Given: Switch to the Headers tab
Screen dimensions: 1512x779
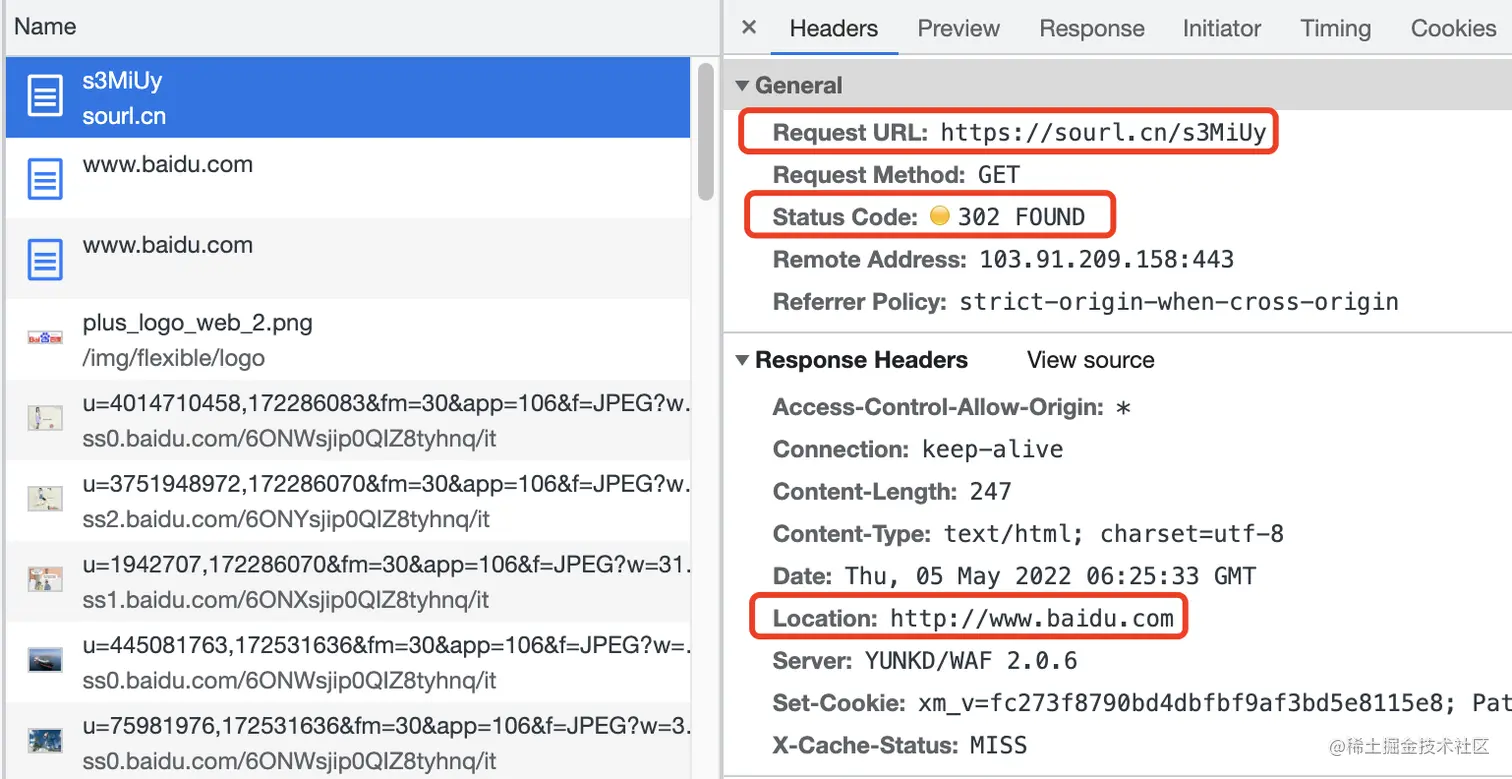Looking at the screenshot, I should click(x=834, y=29).
